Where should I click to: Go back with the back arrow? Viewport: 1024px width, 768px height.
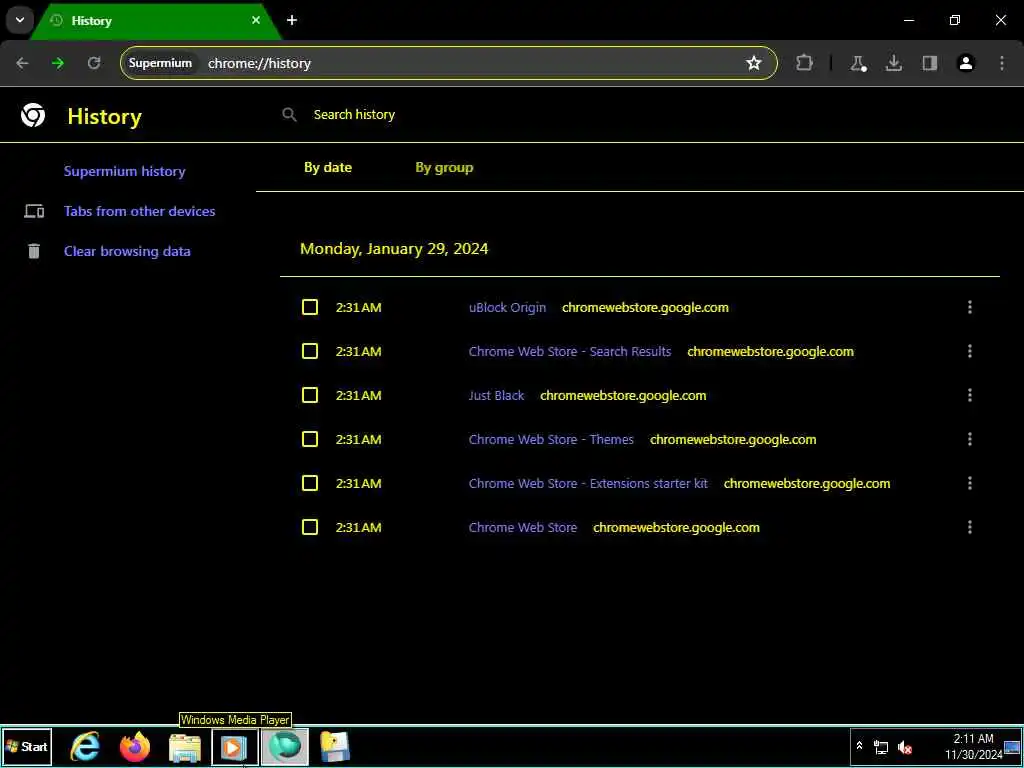(x=22, y=63)
